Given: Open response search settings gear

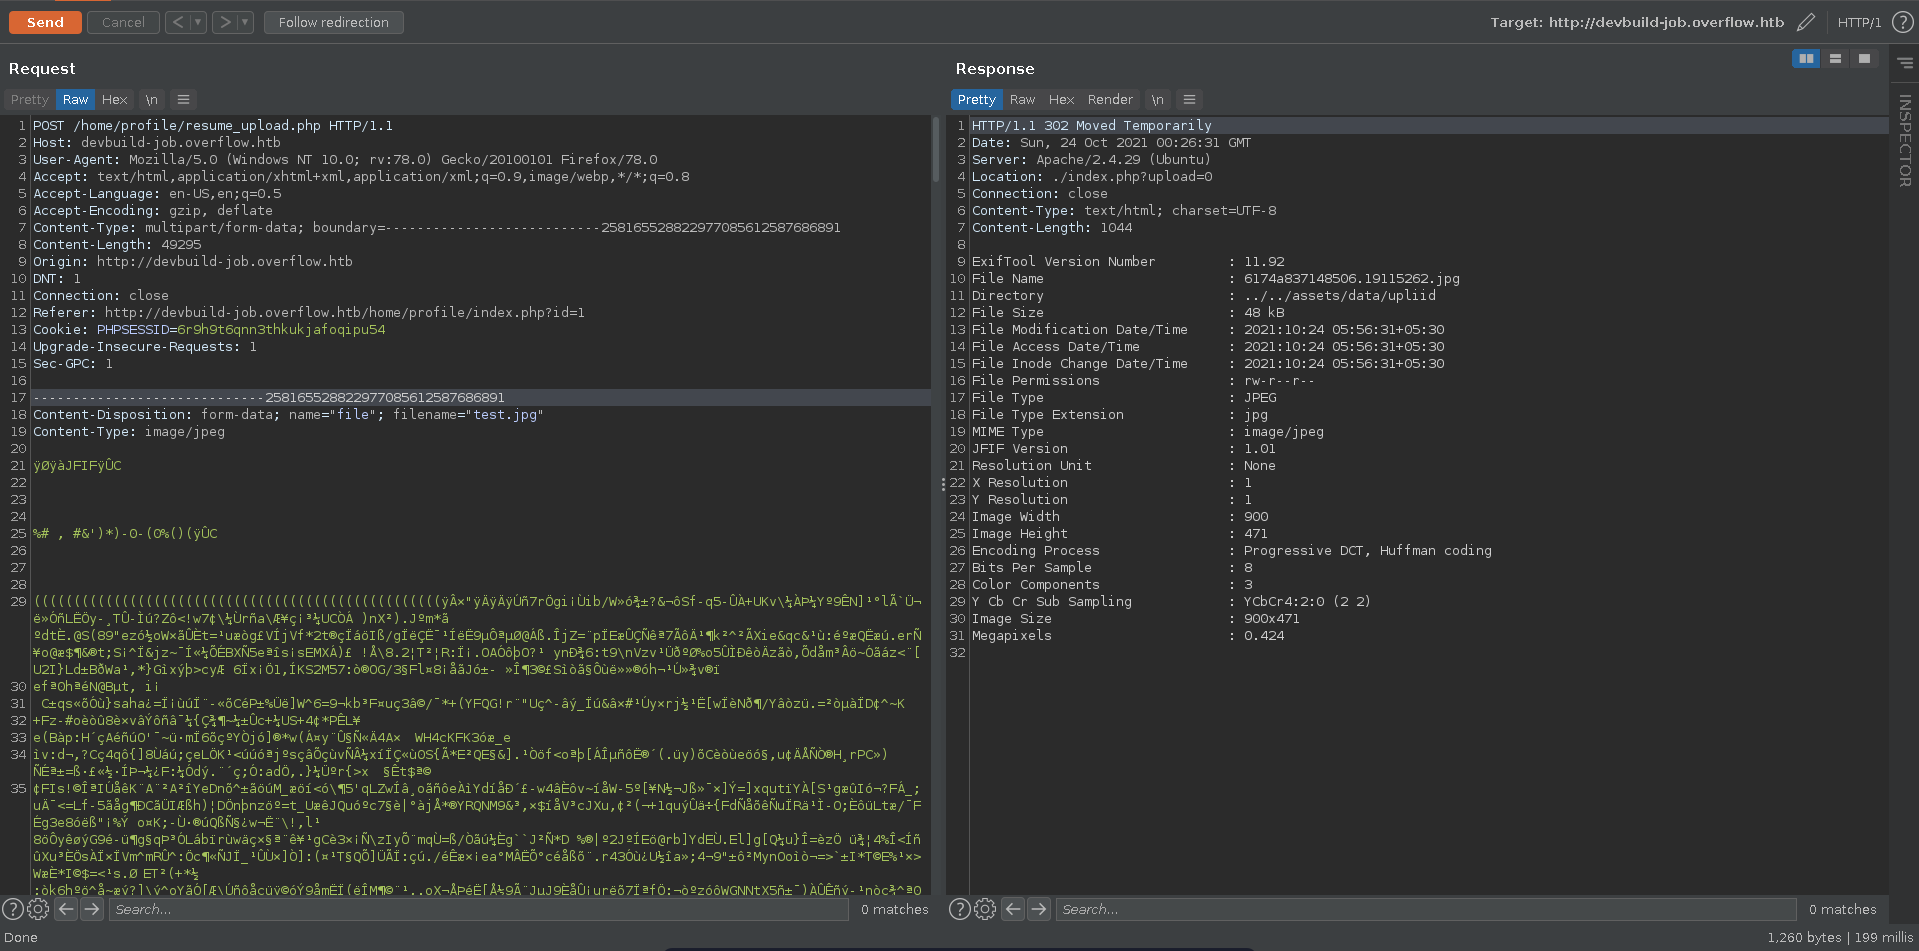Looking at the screenshot, I should 985,909.
